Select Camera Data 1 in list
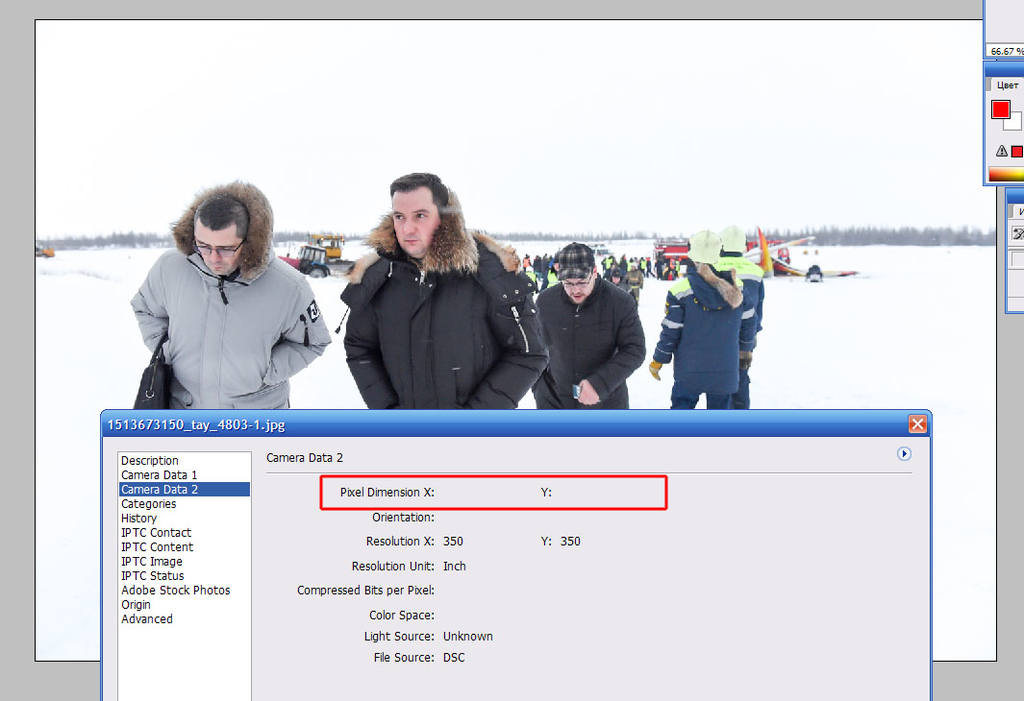 click(x=159, y=475)
